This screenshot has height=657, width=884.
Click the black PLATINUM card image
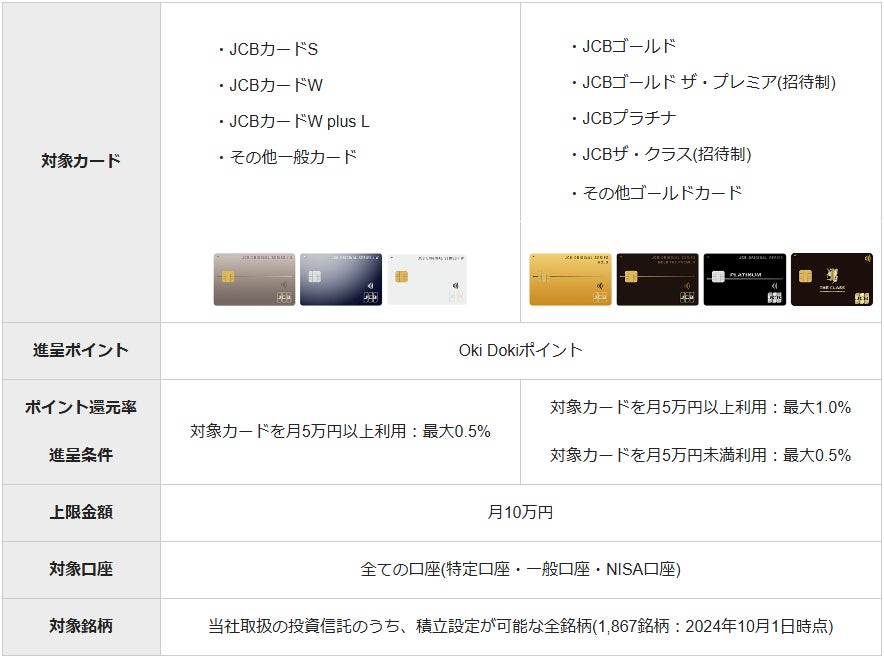tap(744, 279)
